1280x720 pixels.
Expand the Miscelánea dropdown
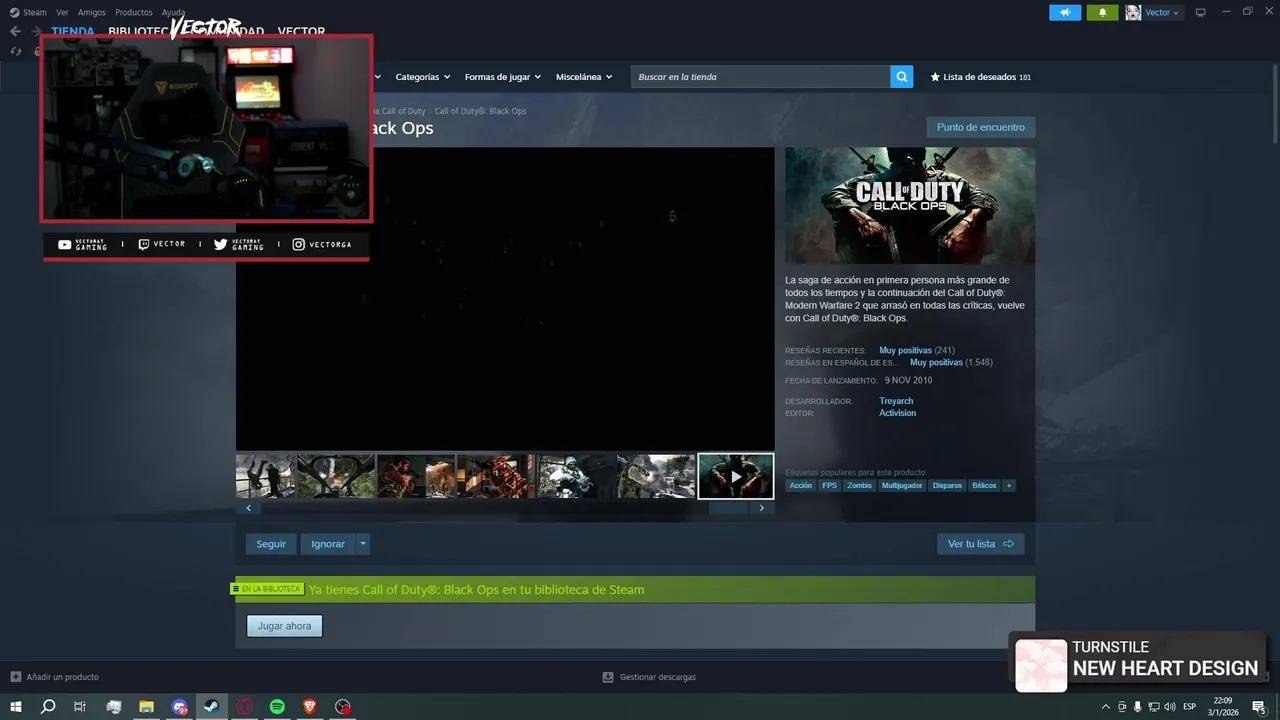pos(584,77)
